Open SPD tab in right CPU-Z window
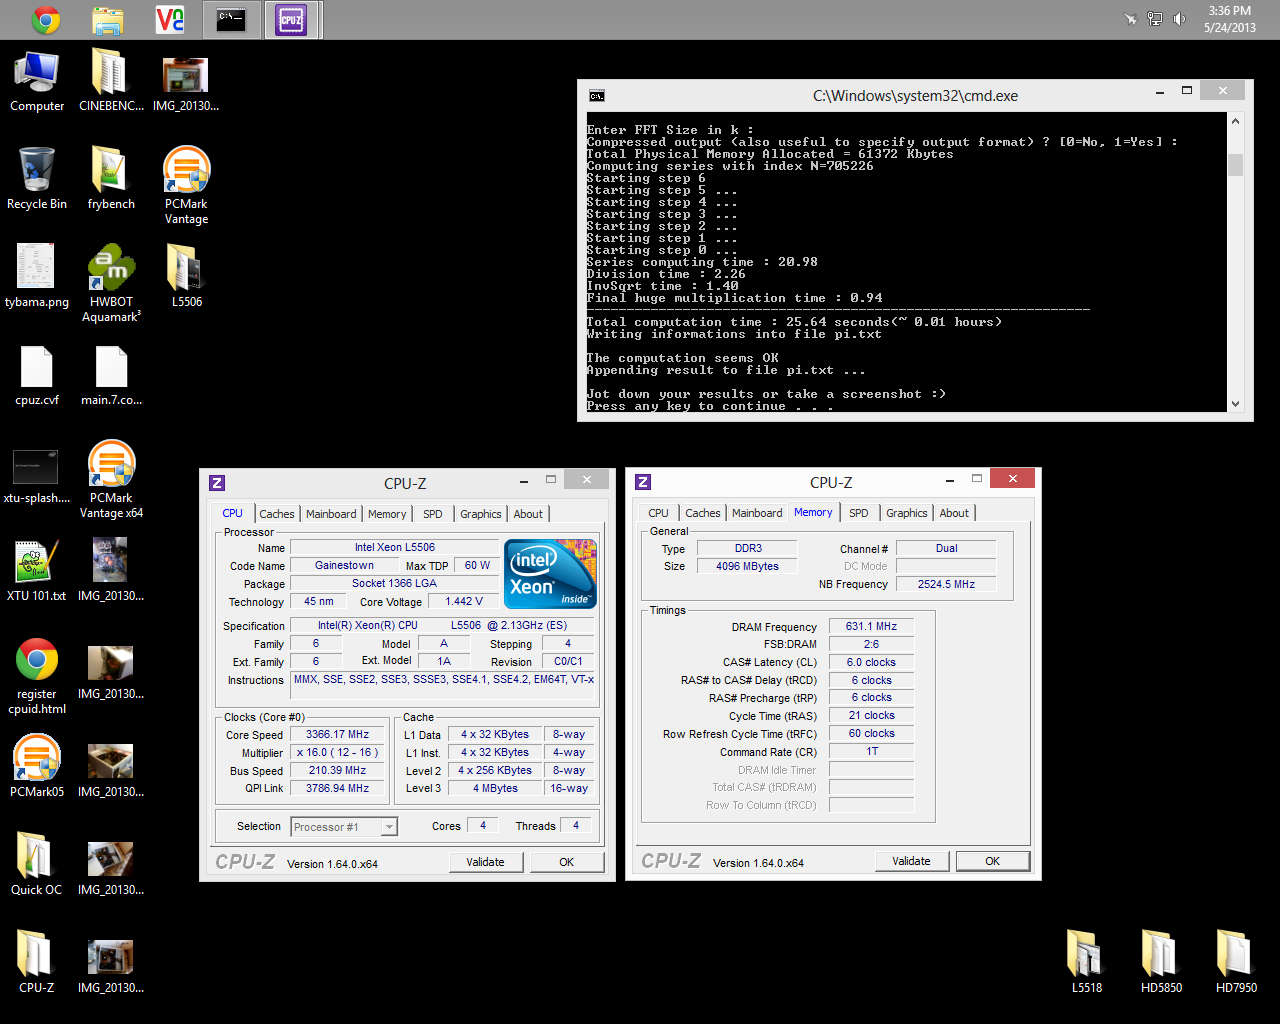 pos(858,513)
